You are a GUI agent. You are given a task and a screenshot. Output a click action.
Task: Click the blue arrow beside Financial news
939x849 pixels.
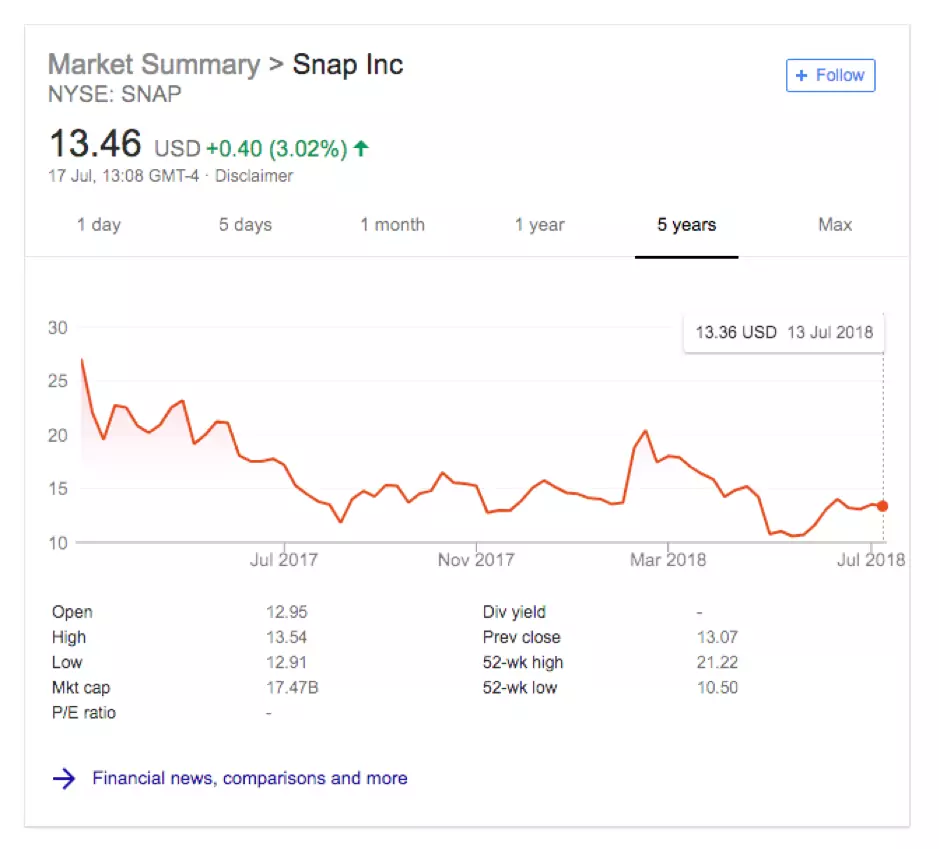point(64,779)
